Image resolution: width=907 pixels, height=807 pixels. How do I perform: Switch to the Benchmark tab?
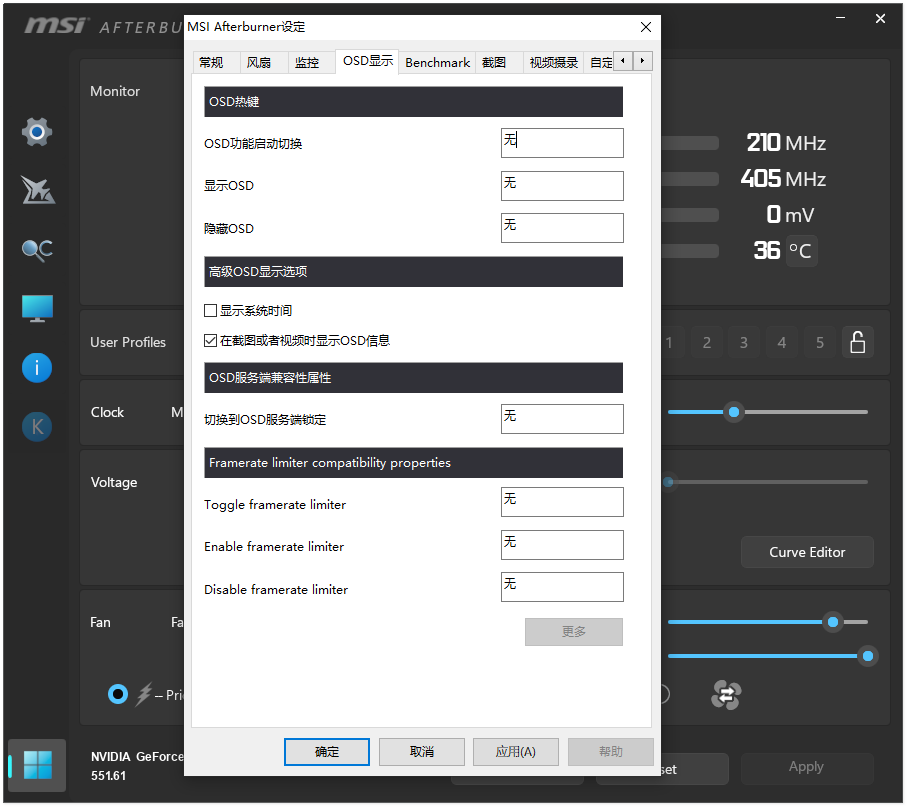pyautogui.click(x=437, y=61)
